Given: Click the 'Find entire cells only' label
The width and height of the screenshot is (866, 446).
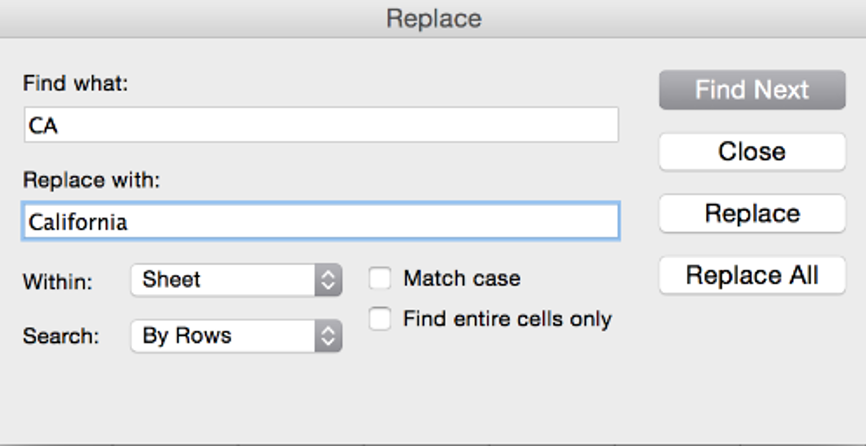Looking at the screenshot, I should click(x=507, y=320).
